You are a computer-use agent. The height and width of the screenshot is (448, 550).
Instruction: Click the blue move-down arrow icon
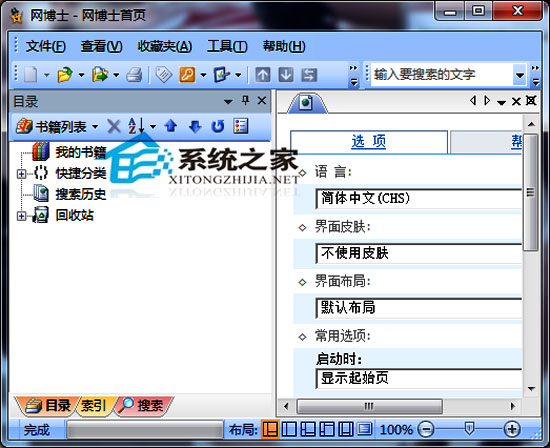[x=195, y=127]
